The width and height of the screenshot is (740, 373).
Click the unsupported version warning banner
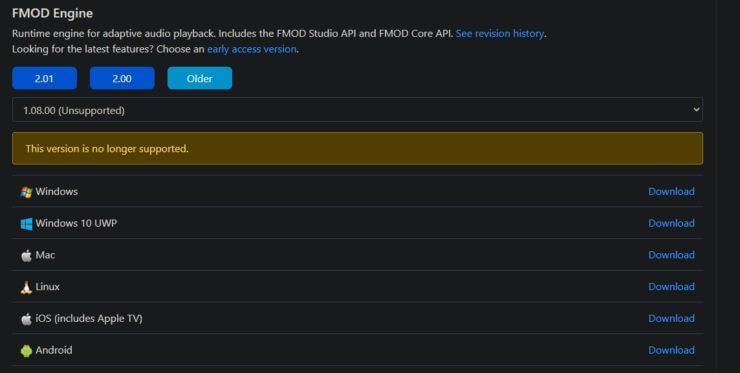(x=357, y=148)
